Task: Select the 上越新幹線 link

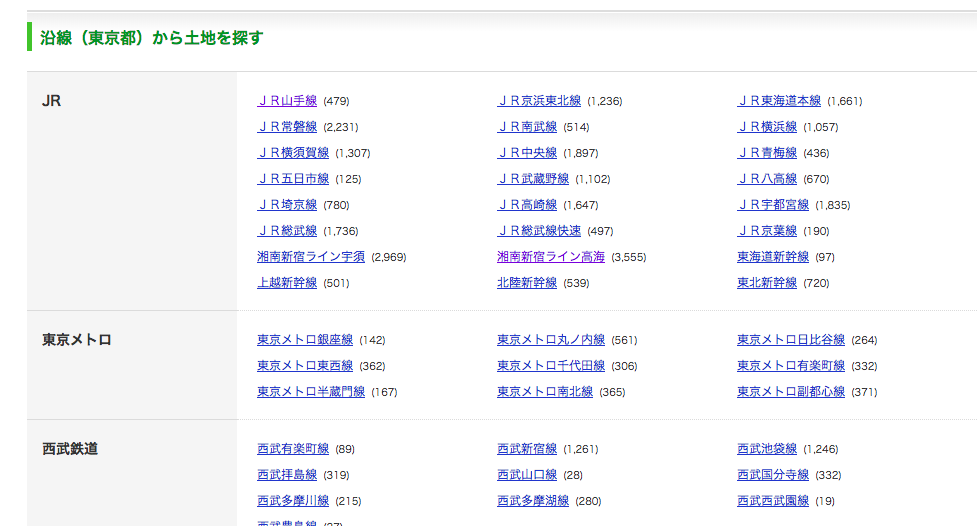Action: [x=287, y=283]
